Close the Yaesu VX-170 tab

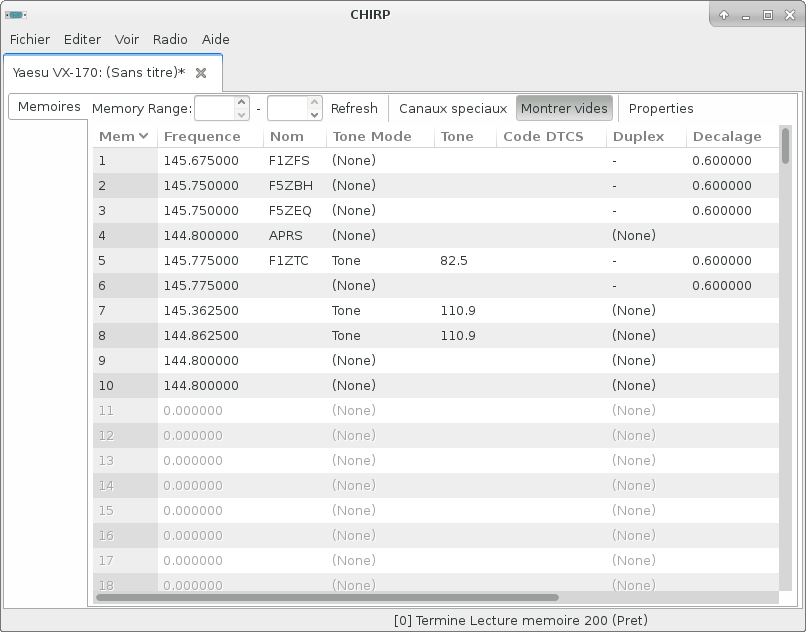click(x=201, y=73)
